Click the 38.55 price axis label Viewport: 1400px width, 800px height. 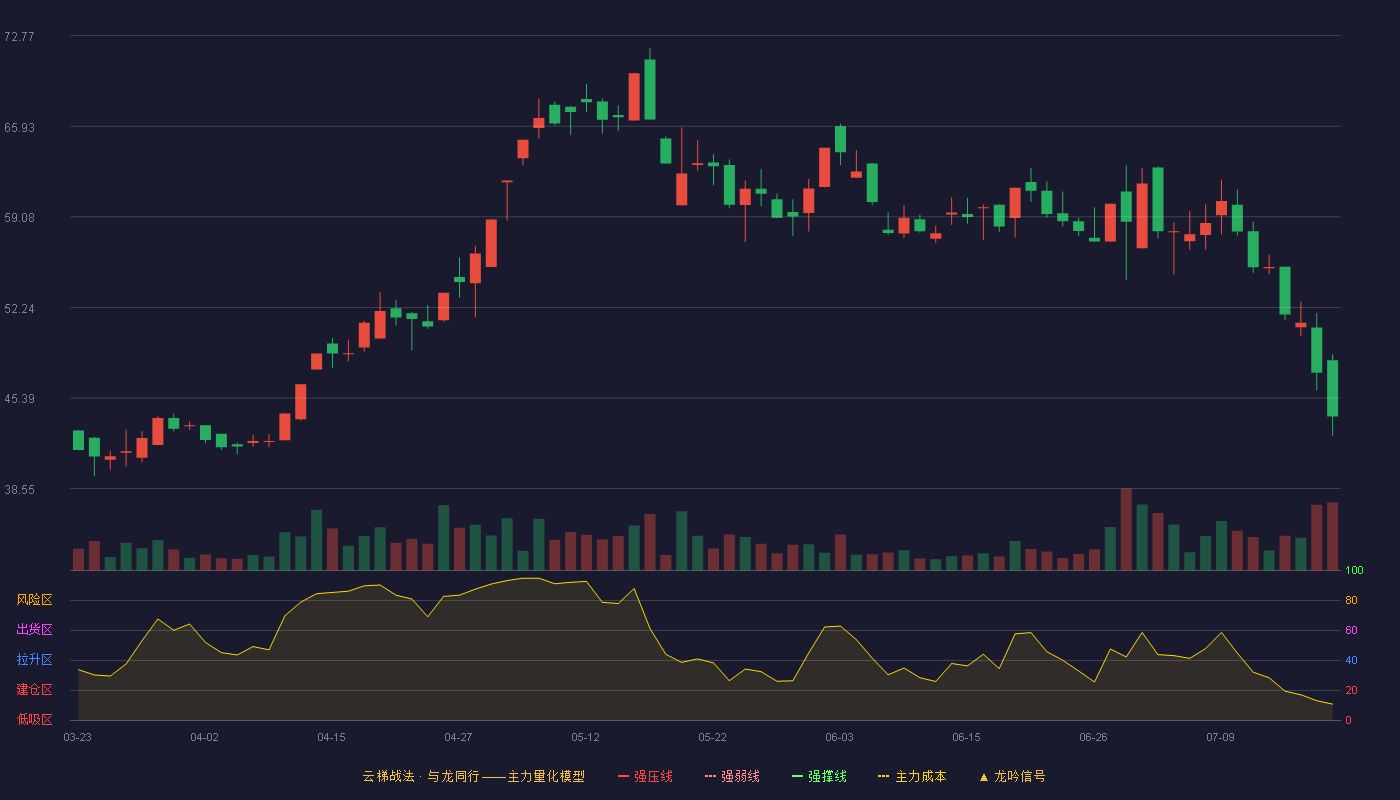pos(19,489)
